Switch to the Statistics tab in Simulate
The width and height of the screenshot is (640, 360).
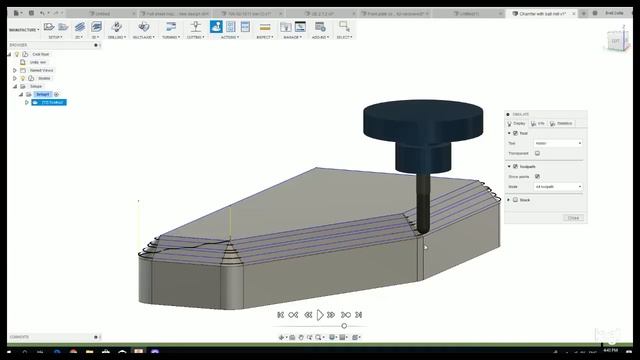(x=561, y=123)
